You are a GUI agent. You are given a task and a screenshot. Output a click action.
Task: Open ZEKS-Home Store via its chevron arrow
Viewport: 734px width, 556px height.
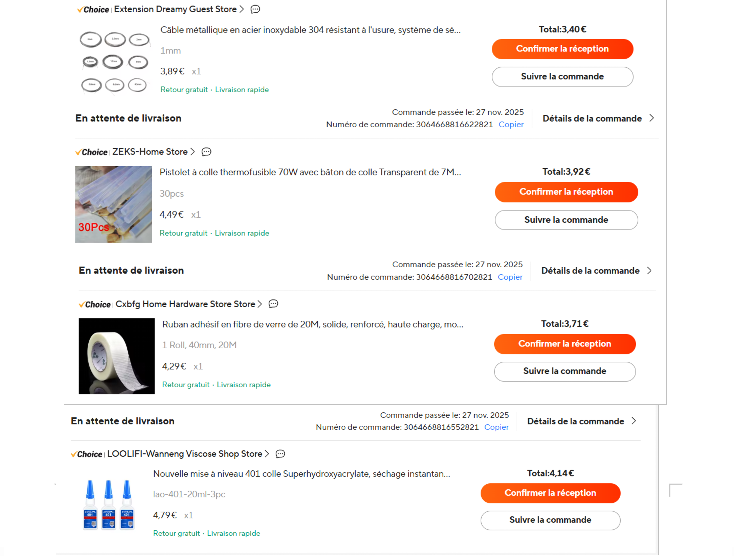[x=192, y=152]
